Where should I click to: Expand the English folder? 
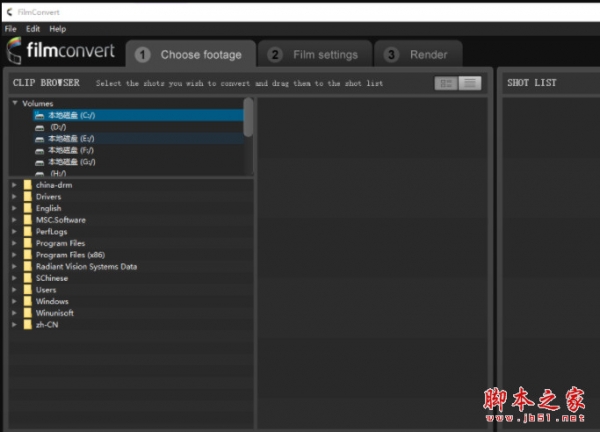pos(14,208)
